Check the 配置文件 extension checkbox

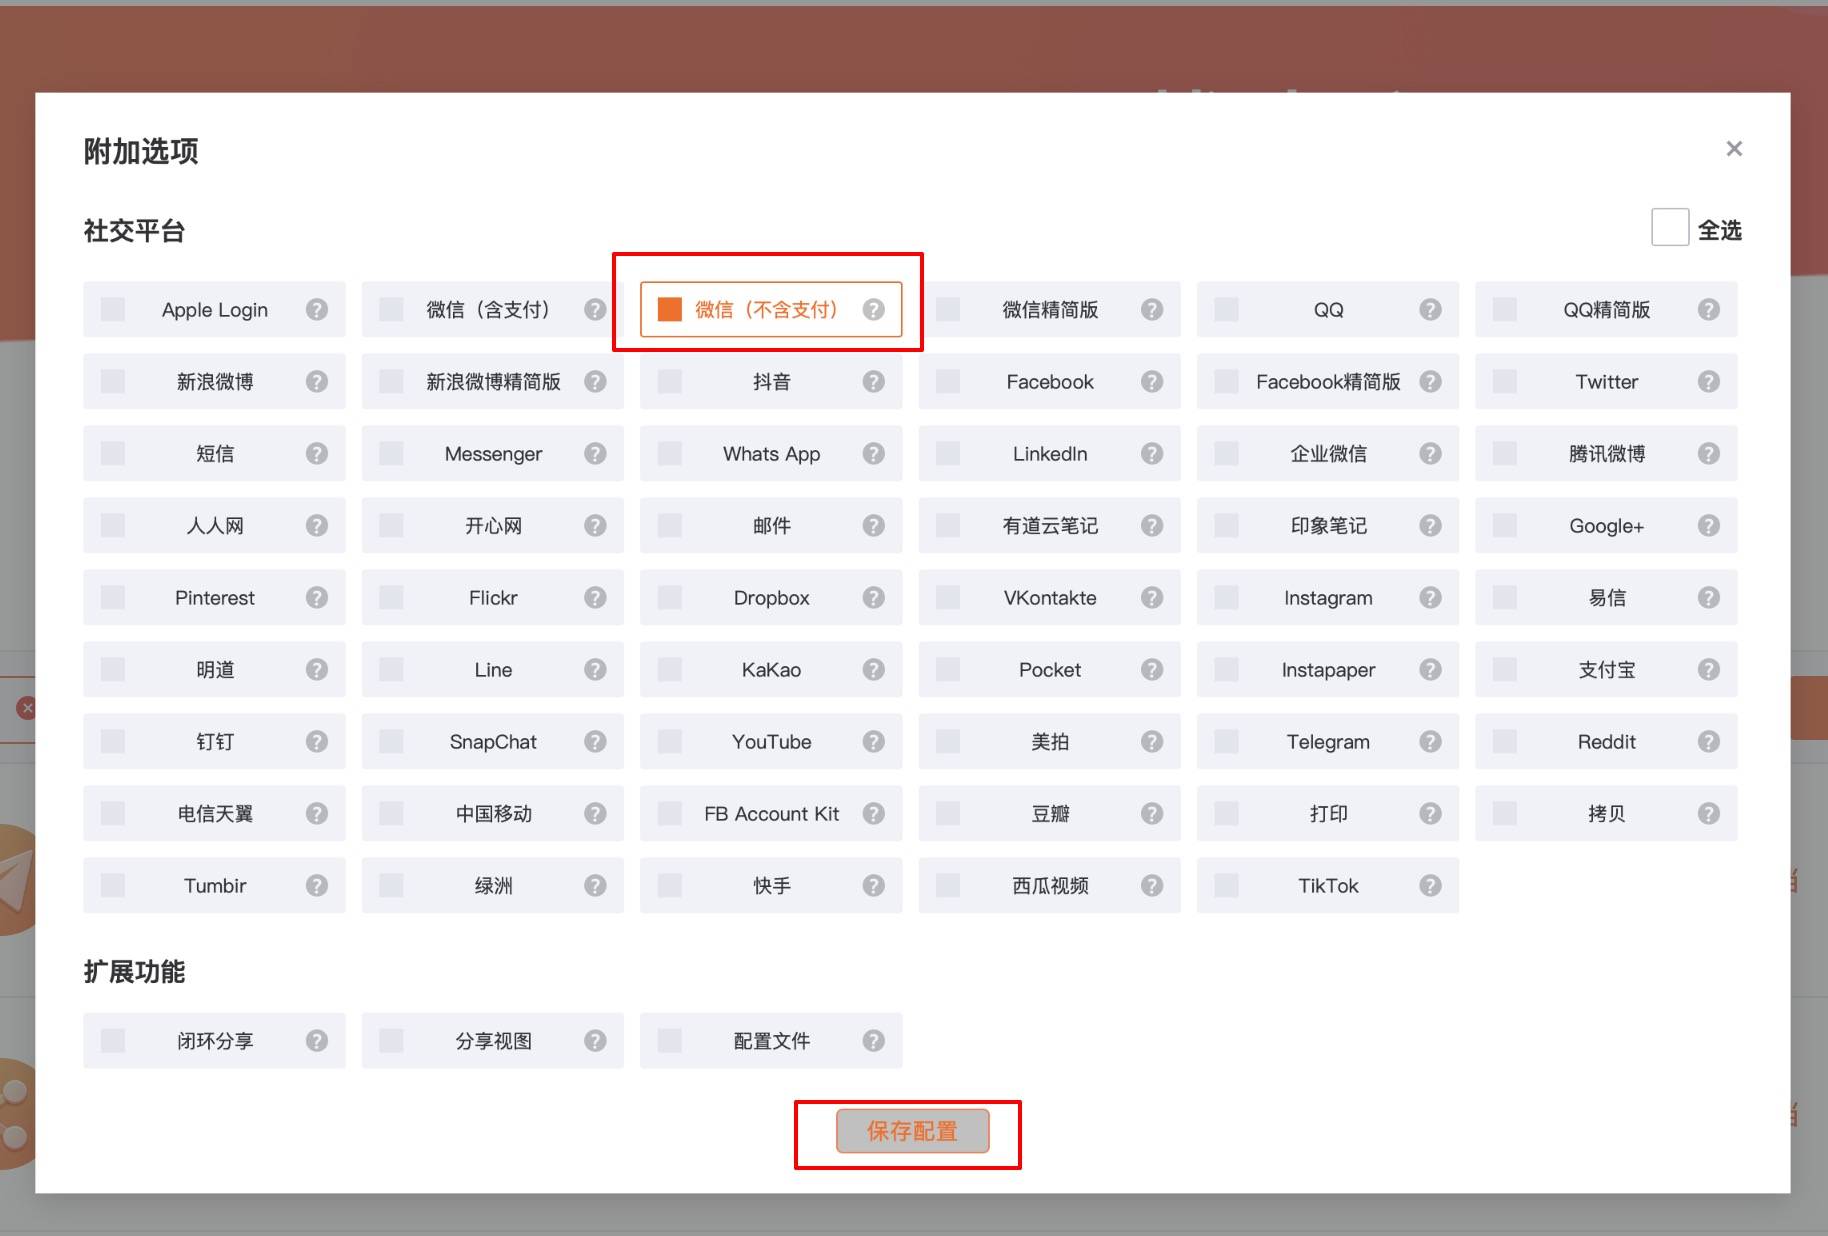pos(667,1040)
